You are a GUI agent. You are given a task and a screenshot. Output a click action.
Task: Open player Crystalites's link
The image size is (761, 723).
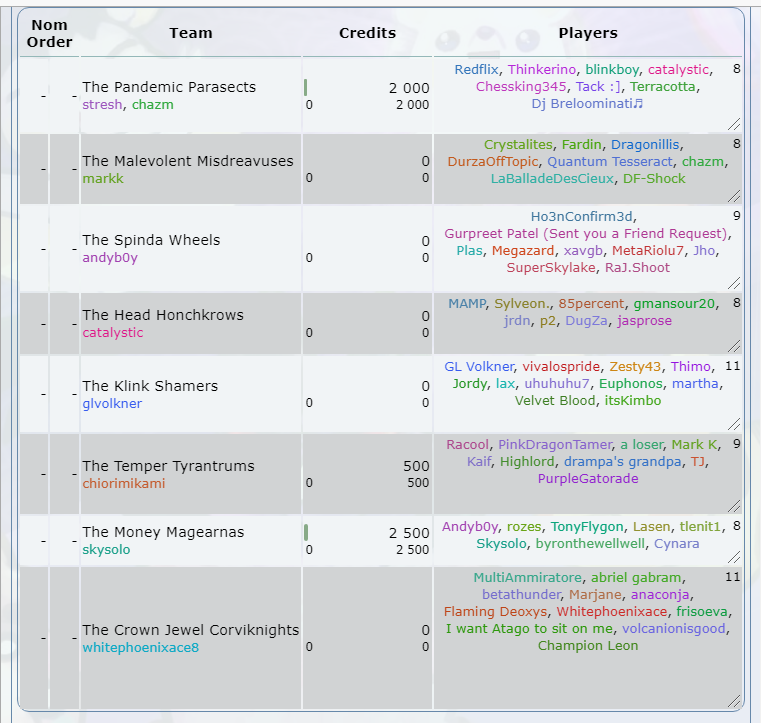coord(518,145)
